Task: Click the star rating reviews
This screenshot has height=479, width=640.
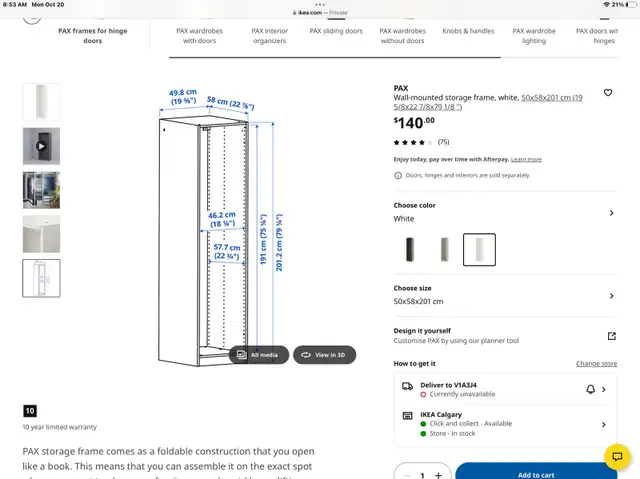Action: pyautogui.click(x=414, y=142)
